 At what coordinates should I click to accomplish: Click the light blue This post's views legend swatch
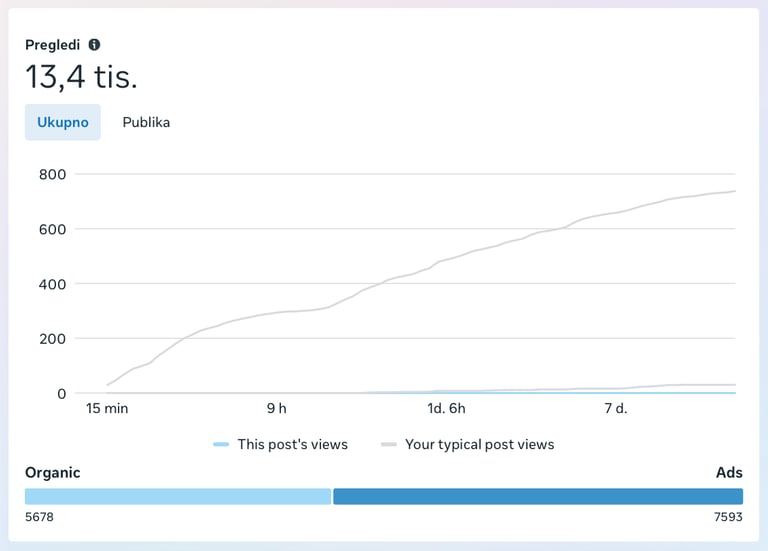coord(221,444)
